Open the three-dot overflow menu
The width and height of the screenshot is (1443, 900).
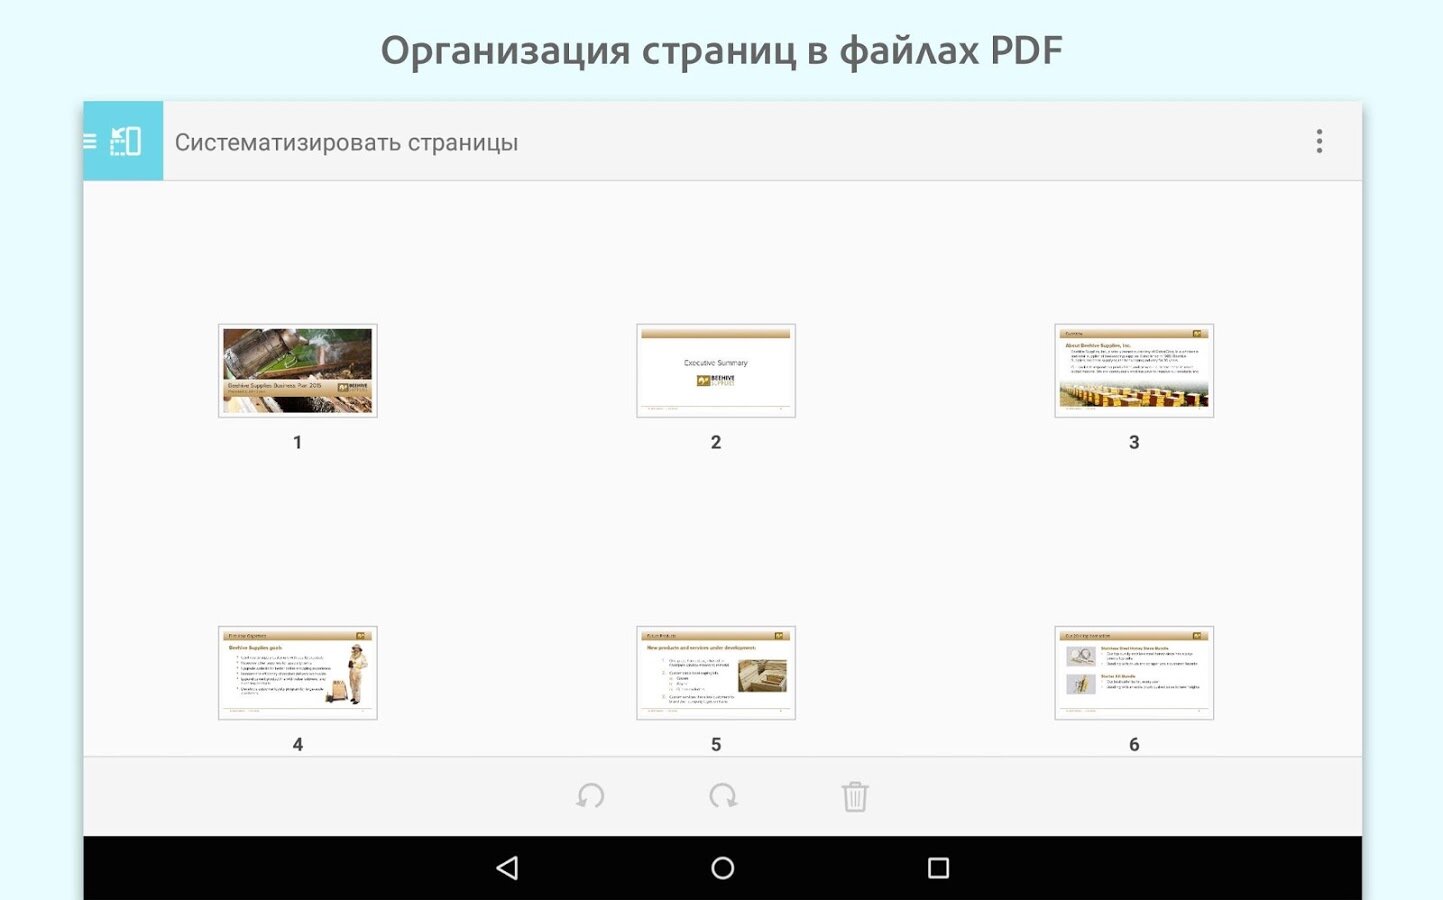pos(1319,141)
